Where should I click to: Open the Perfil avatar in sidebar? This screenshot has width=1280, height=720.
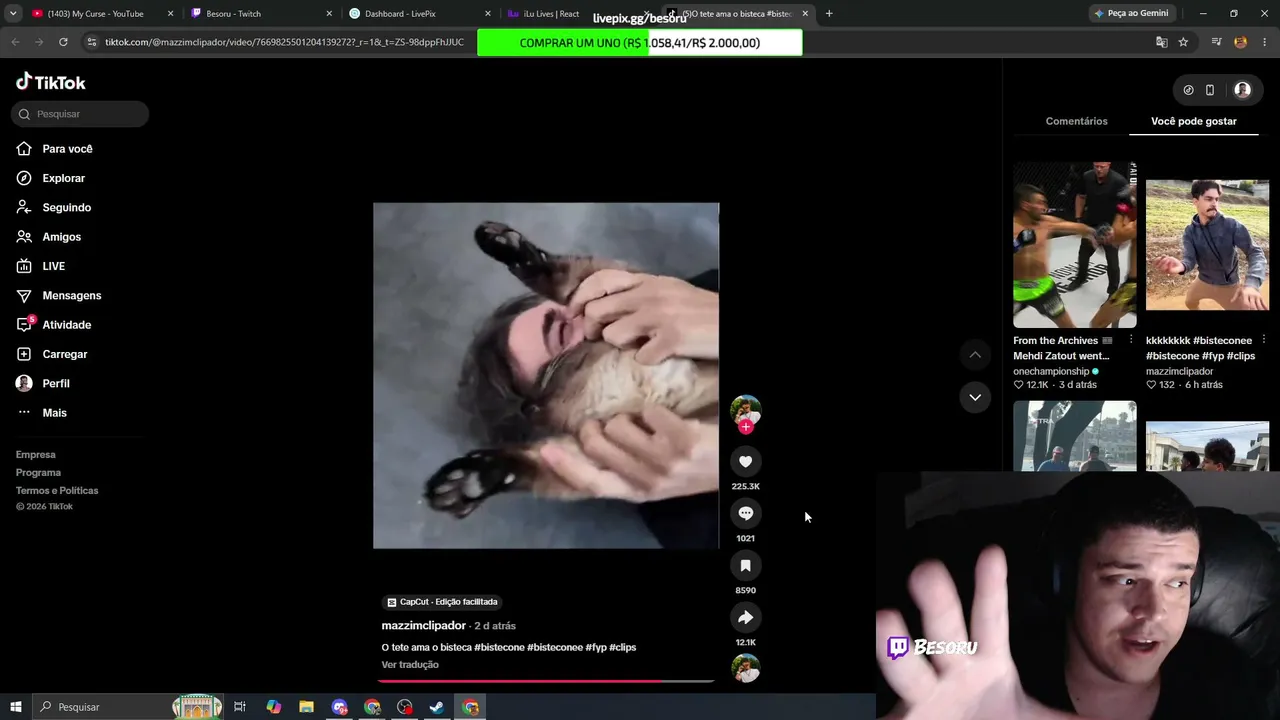coord(24,383)
